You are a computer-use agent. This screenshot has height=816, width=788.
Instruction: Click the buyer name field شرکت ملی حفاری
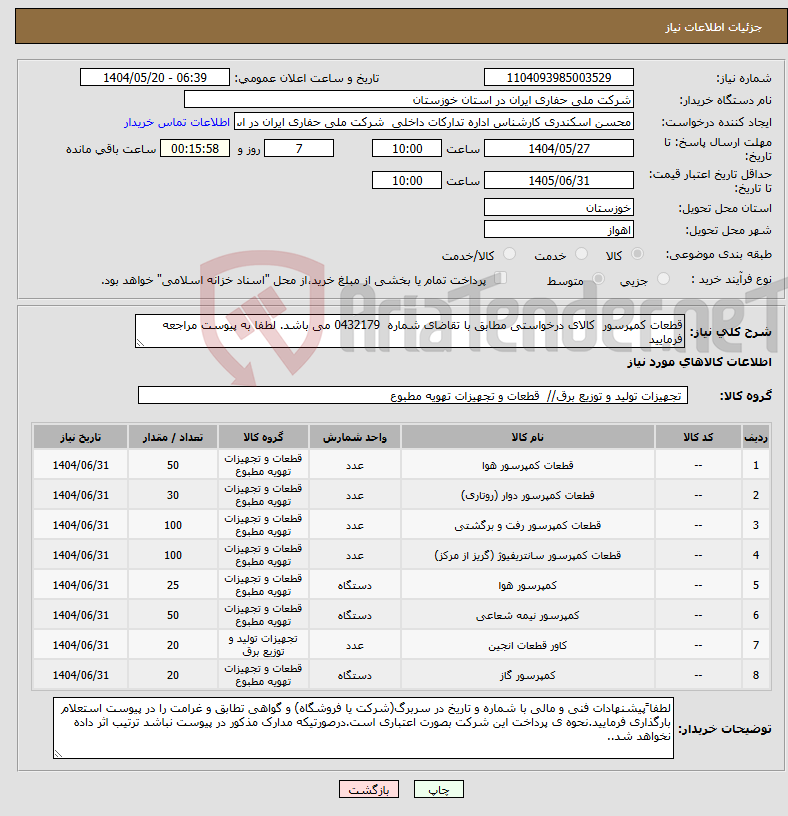point(409,100)
